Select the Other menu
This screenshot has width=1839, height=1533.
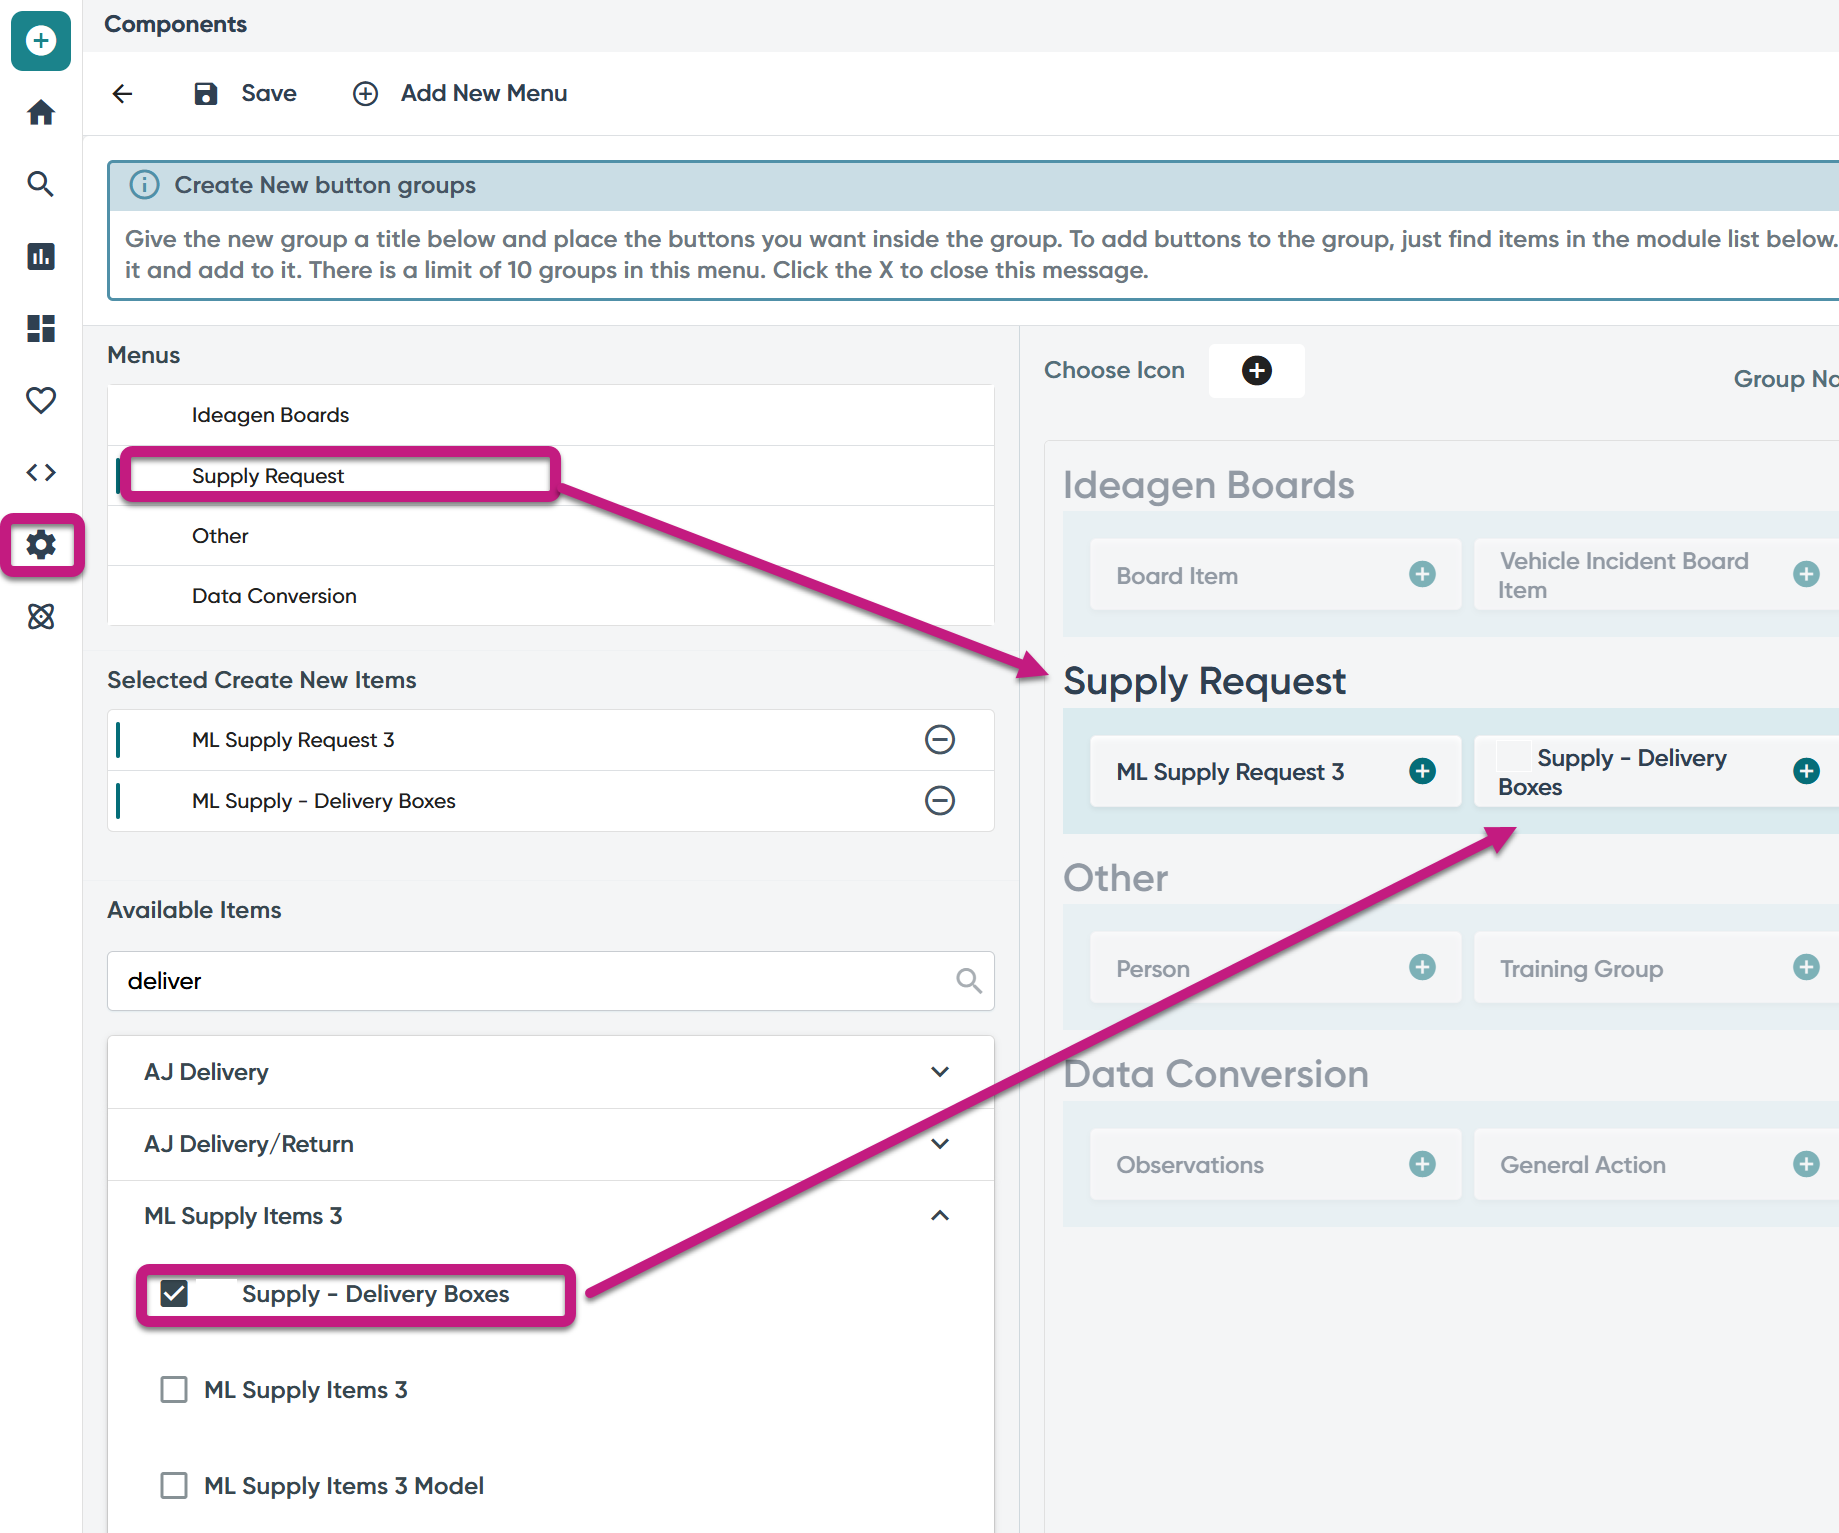pyautogui.click(x=551, y=536)
